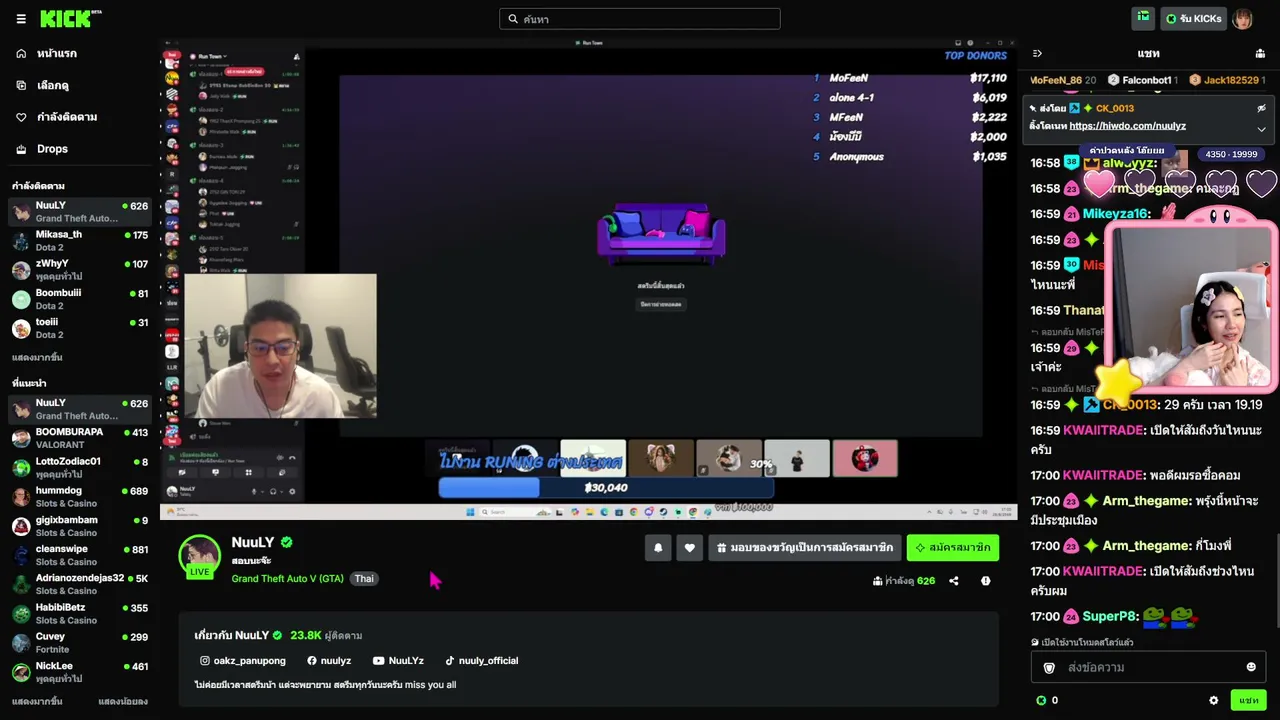
Task: Click the 23.8K followers count text
Action: tap(306, 635)
